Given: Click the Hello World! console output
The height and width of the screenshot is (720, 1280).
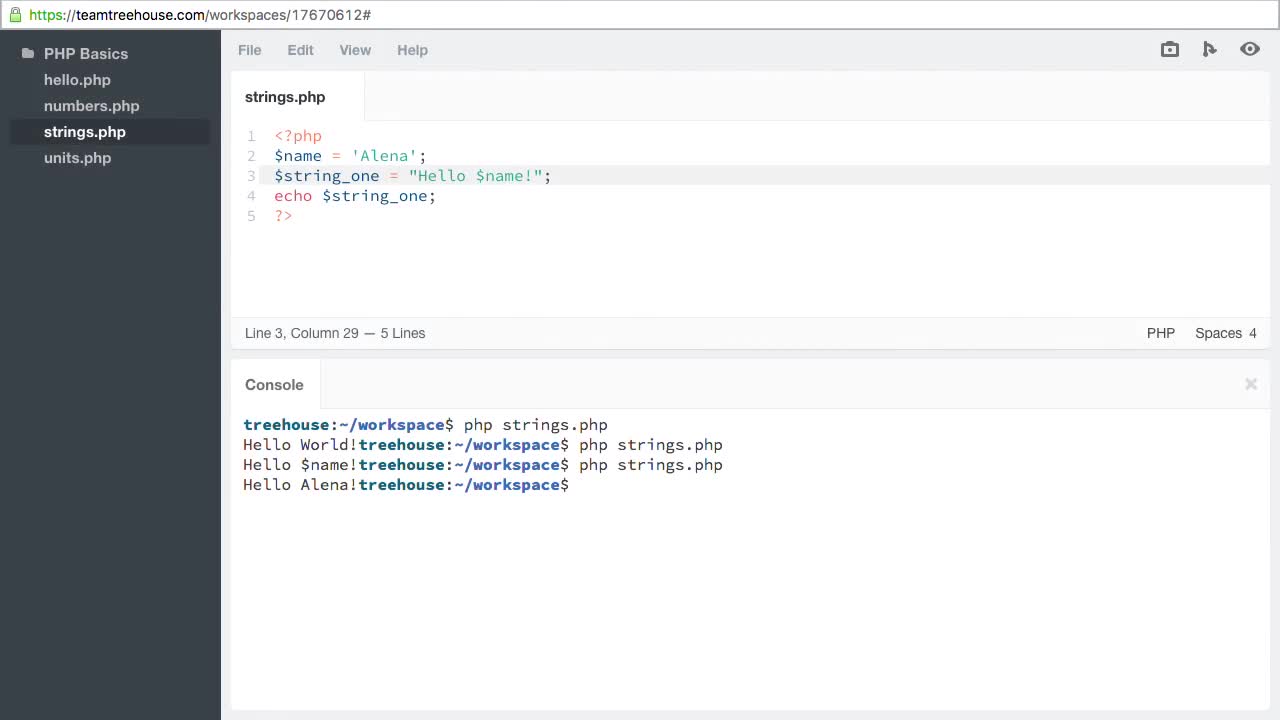Looking at the screenshot, I should point(300,445).
